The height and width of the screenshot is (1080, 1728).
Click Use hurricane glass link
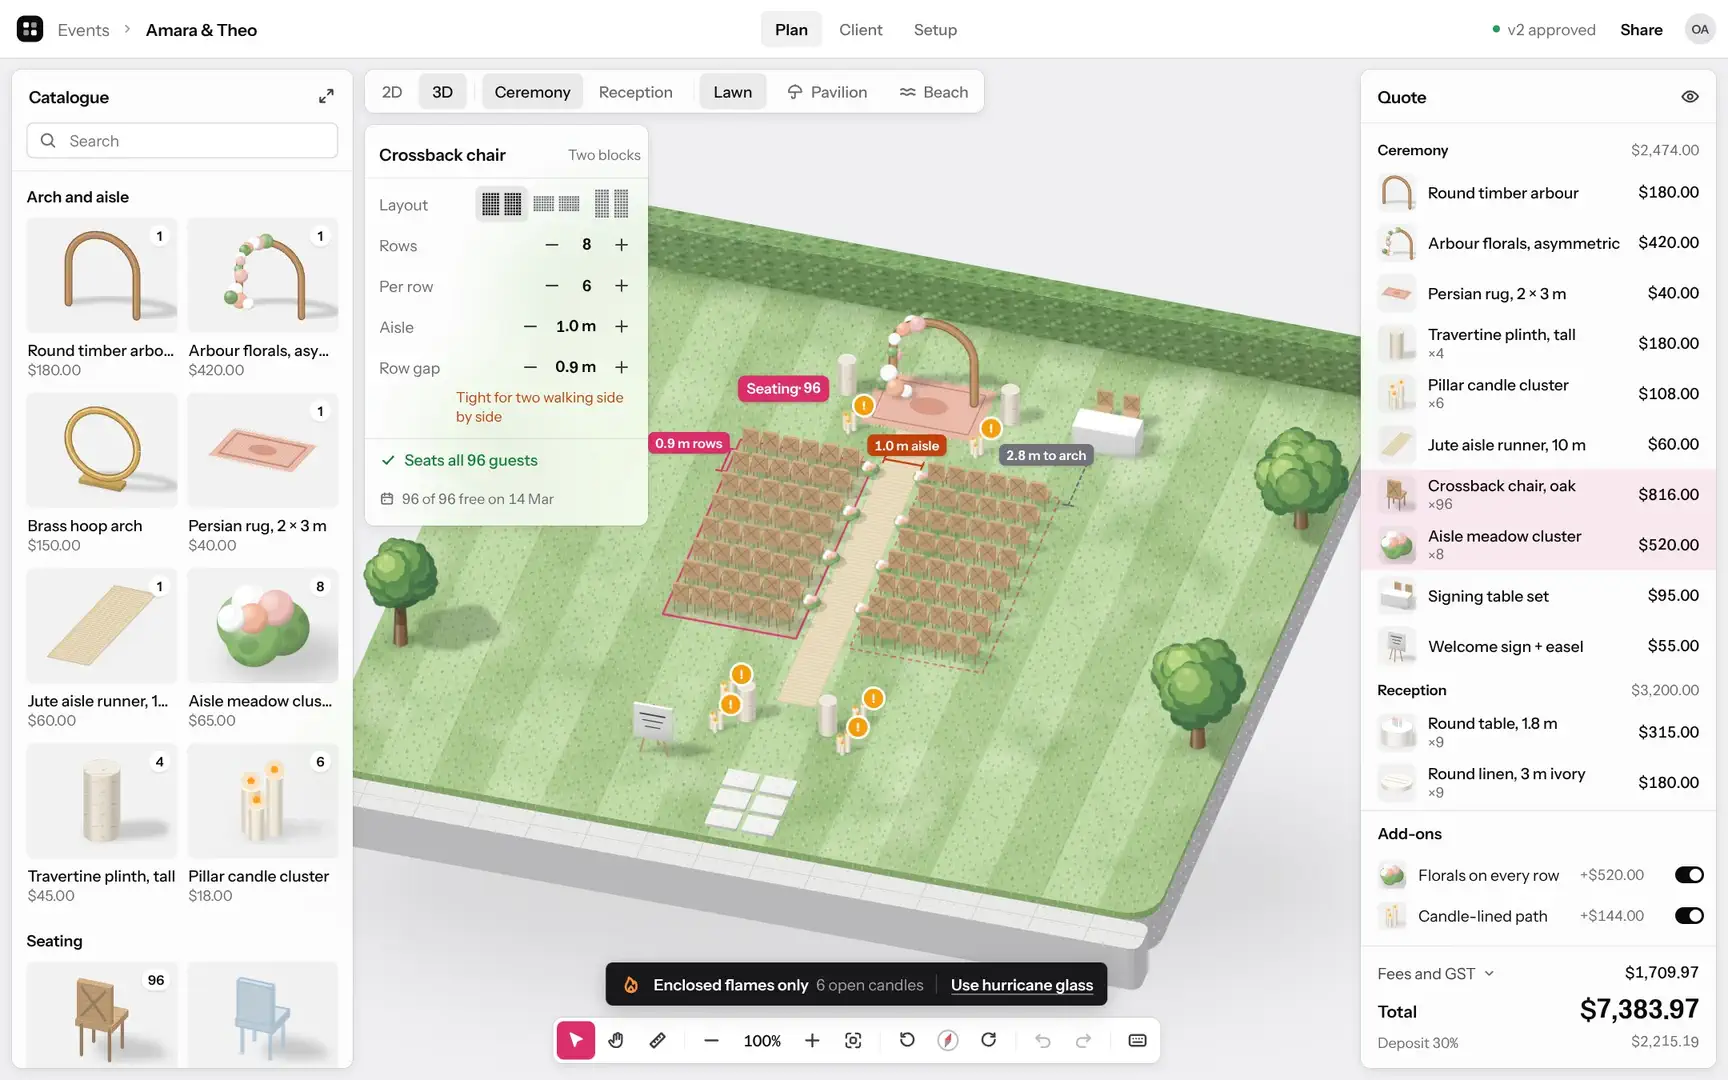coord(1022,985)
